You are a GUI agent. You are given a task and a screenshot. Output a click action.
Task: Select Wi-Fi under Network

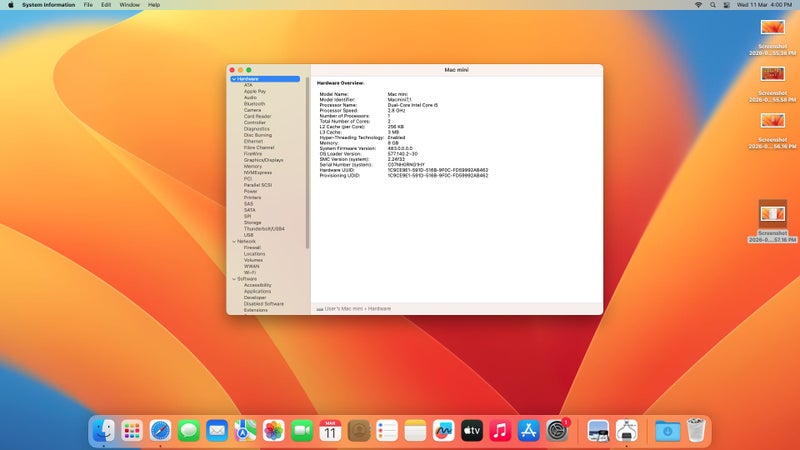(249, 272)
